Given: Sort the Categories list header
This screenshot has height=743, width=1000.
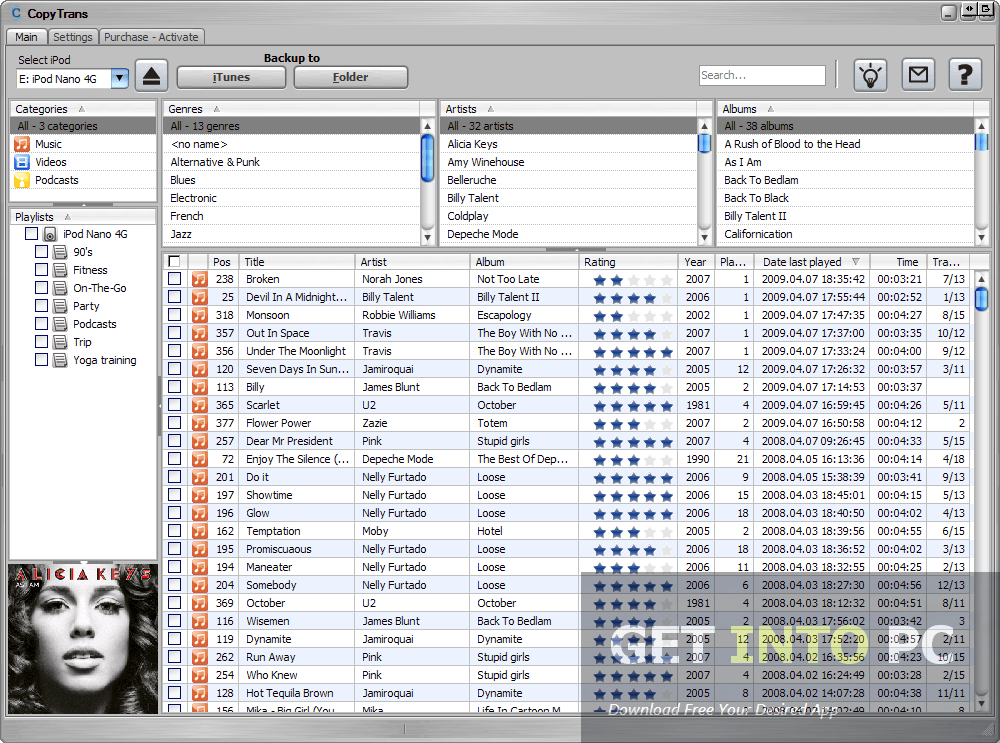Looking at the screenshot, I should coord(83,109).
